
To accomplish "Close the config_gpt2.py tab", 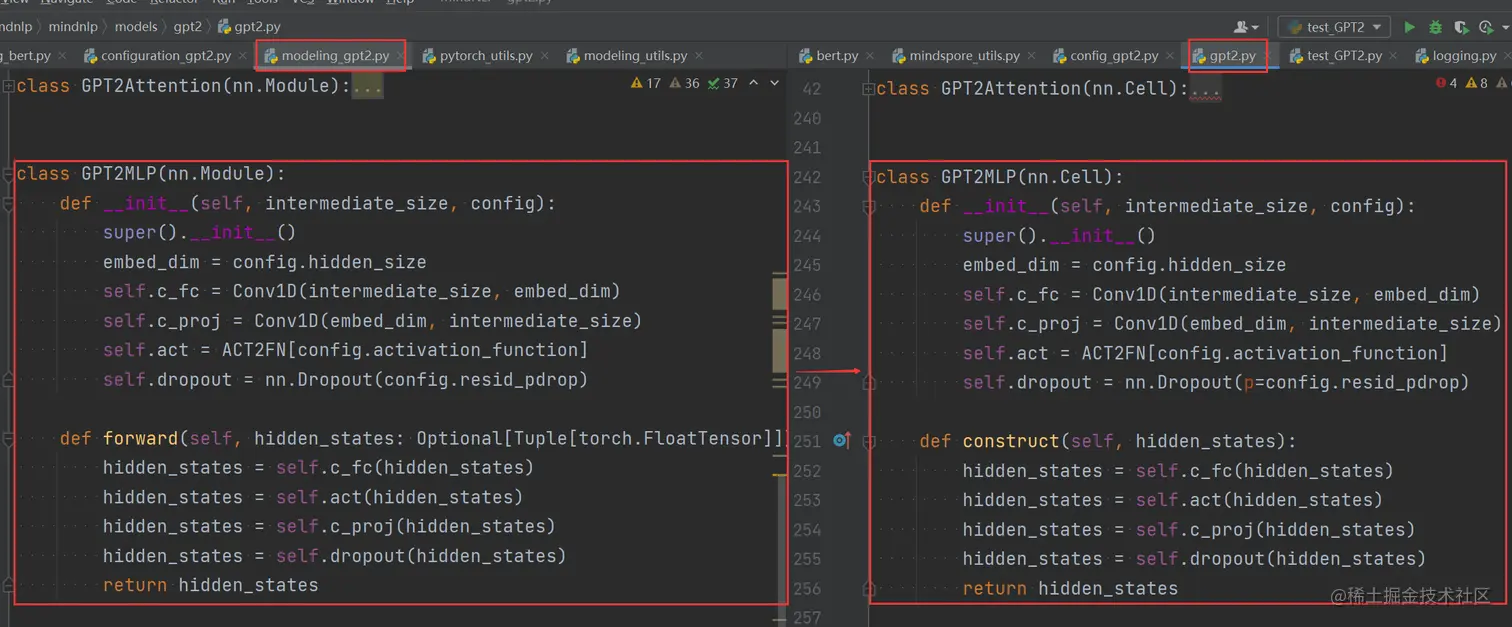I will point(1169,56).
